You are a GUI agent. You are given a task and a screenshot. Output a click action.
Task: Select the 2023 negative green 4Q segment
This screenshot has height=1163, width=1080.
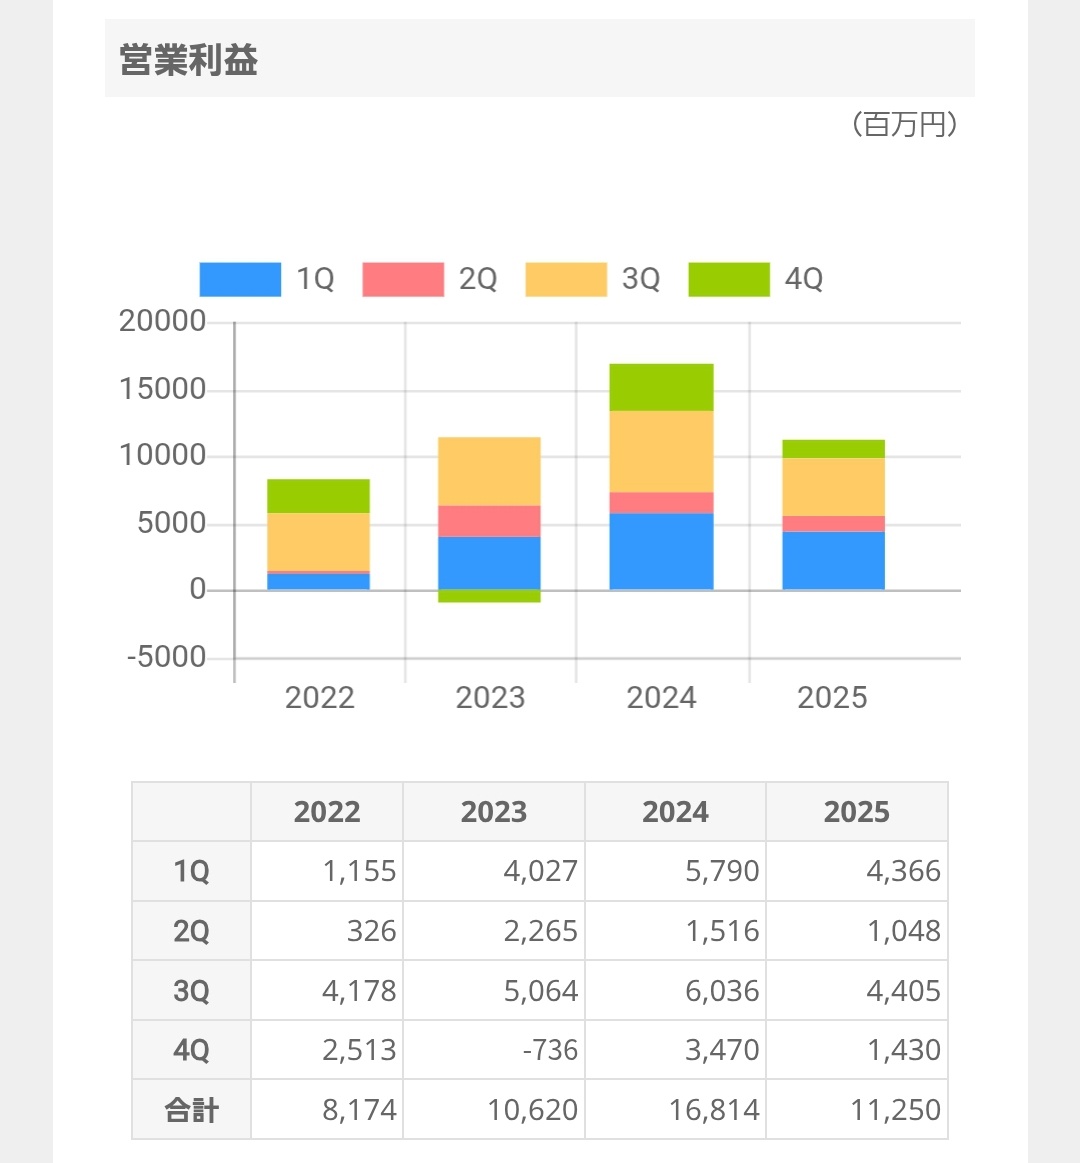[x=490, y=596]
